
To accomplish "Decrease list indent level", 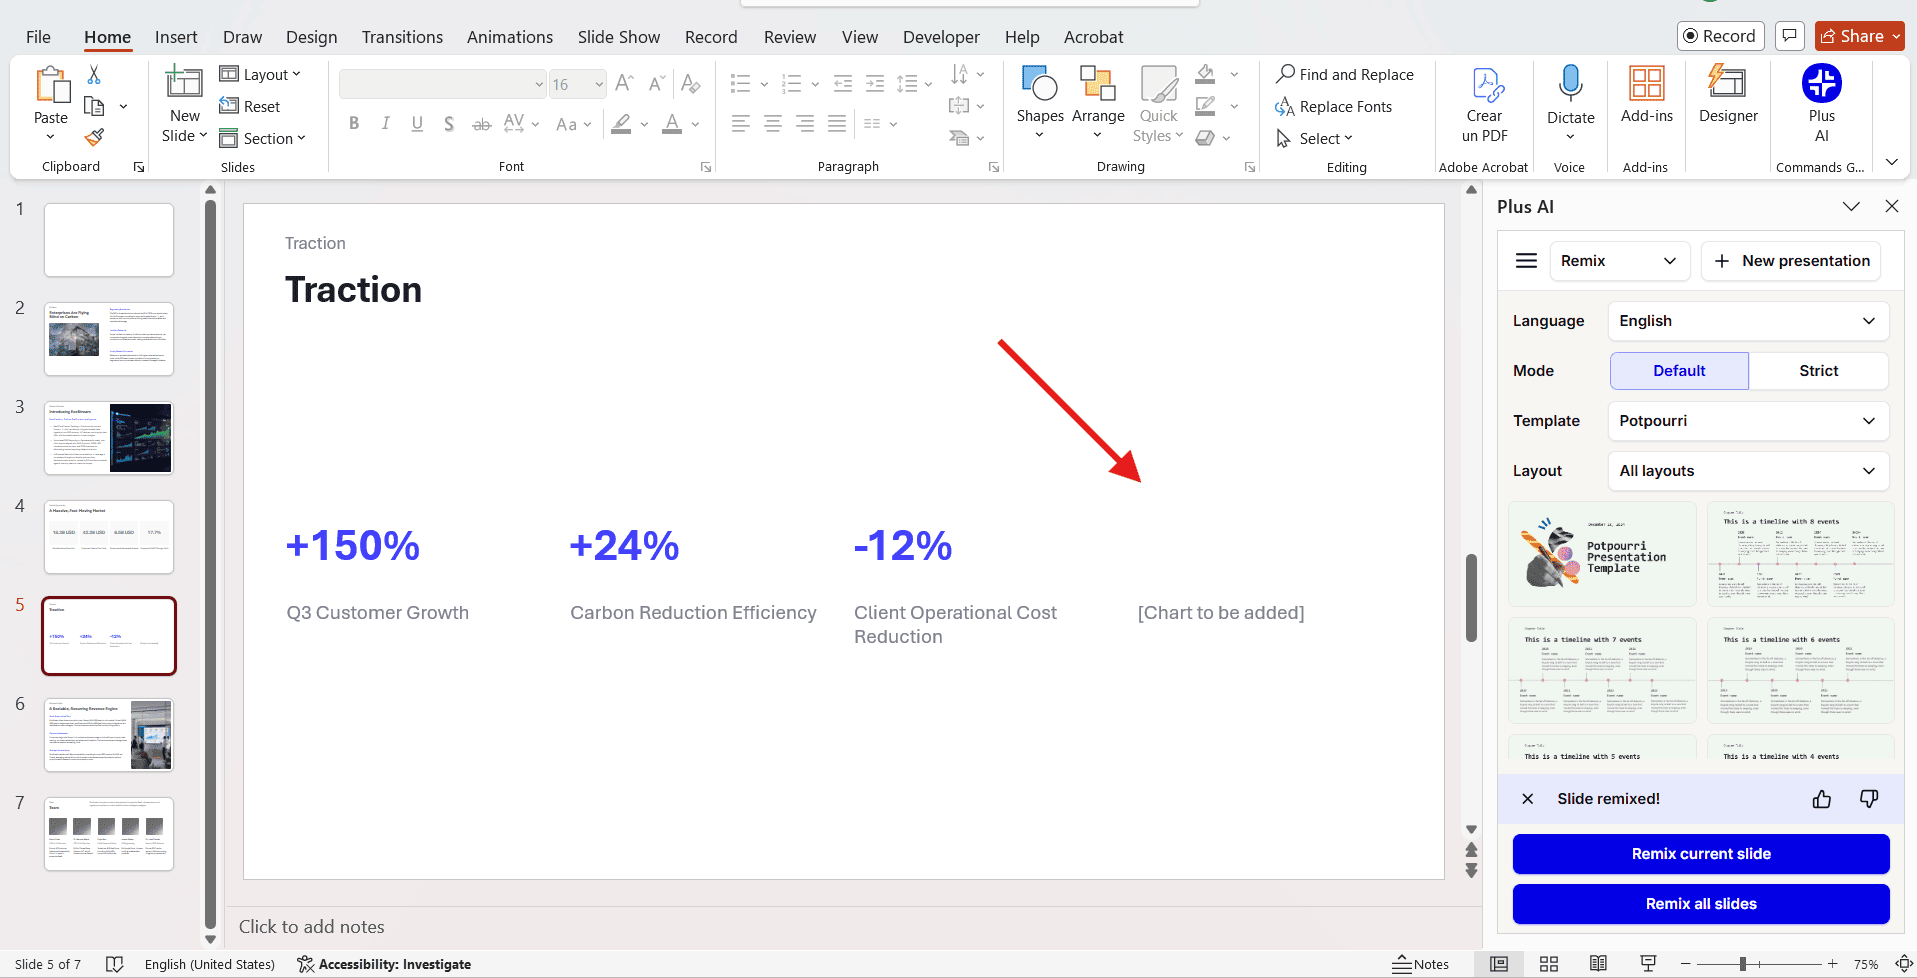I will 843,84.
